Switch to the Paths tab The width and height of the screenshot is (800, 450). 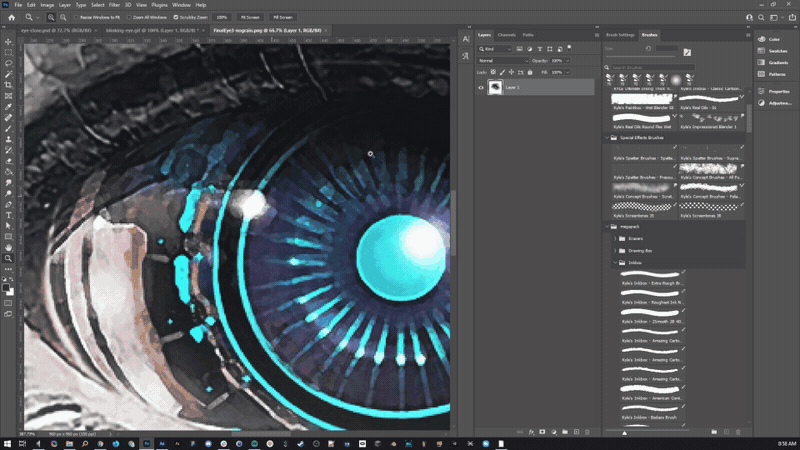pyautogui.click(x=528, y=35)
